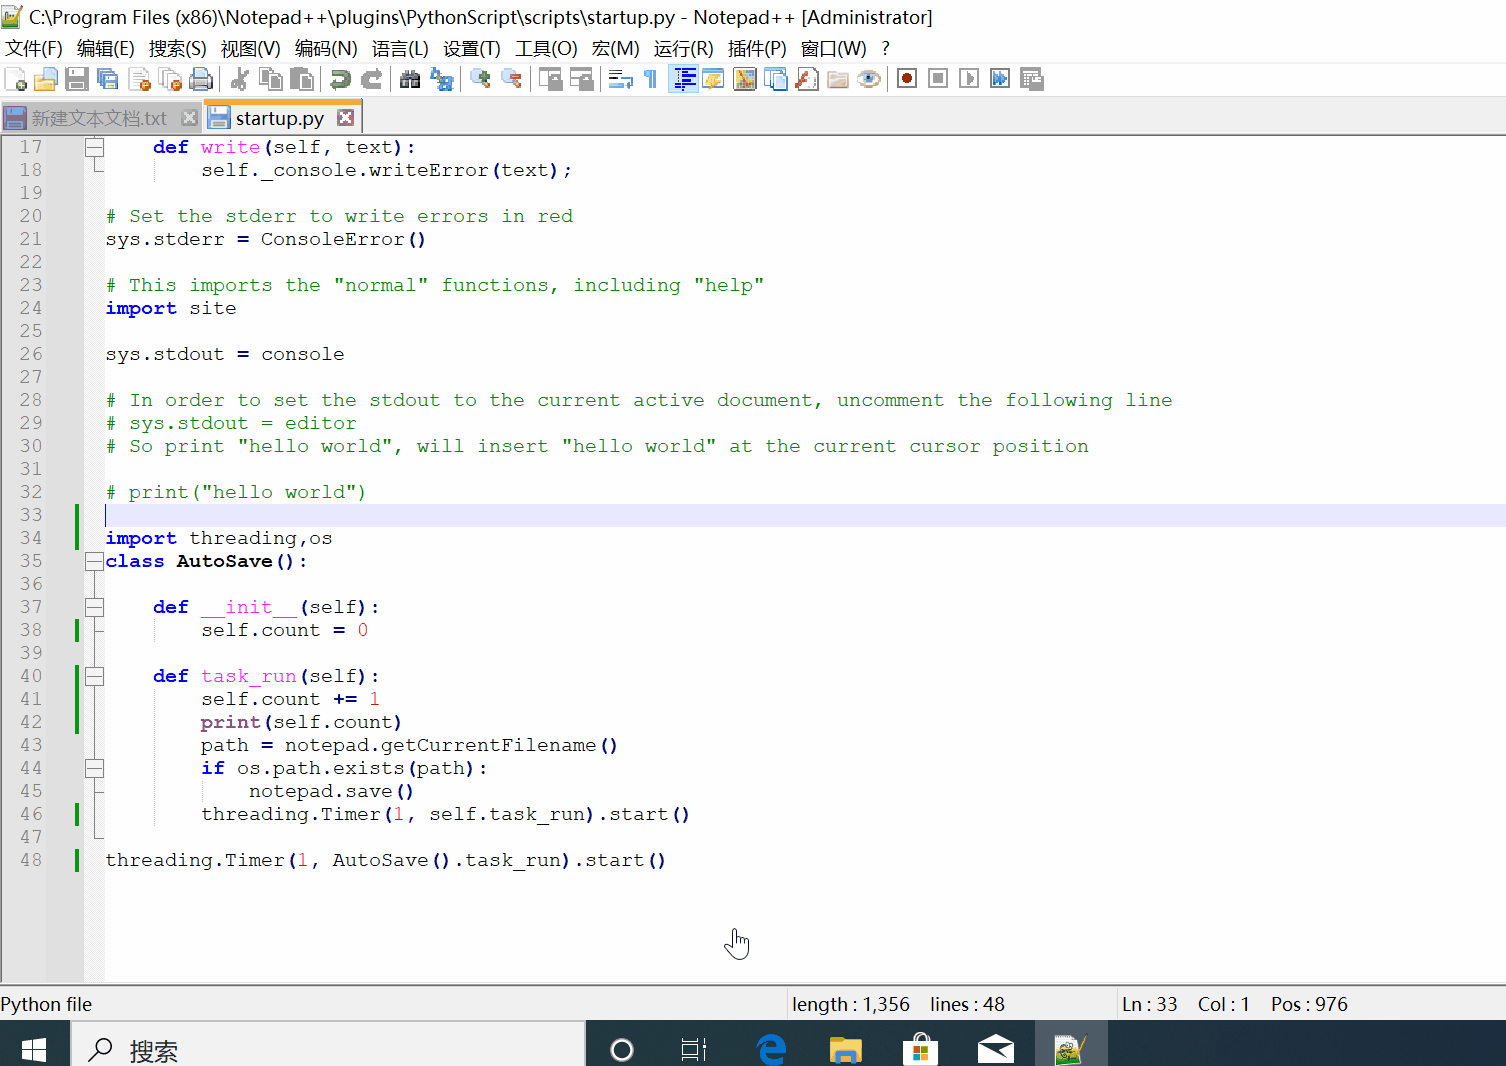Open the 编辑(E) menu

pos(106,49)
